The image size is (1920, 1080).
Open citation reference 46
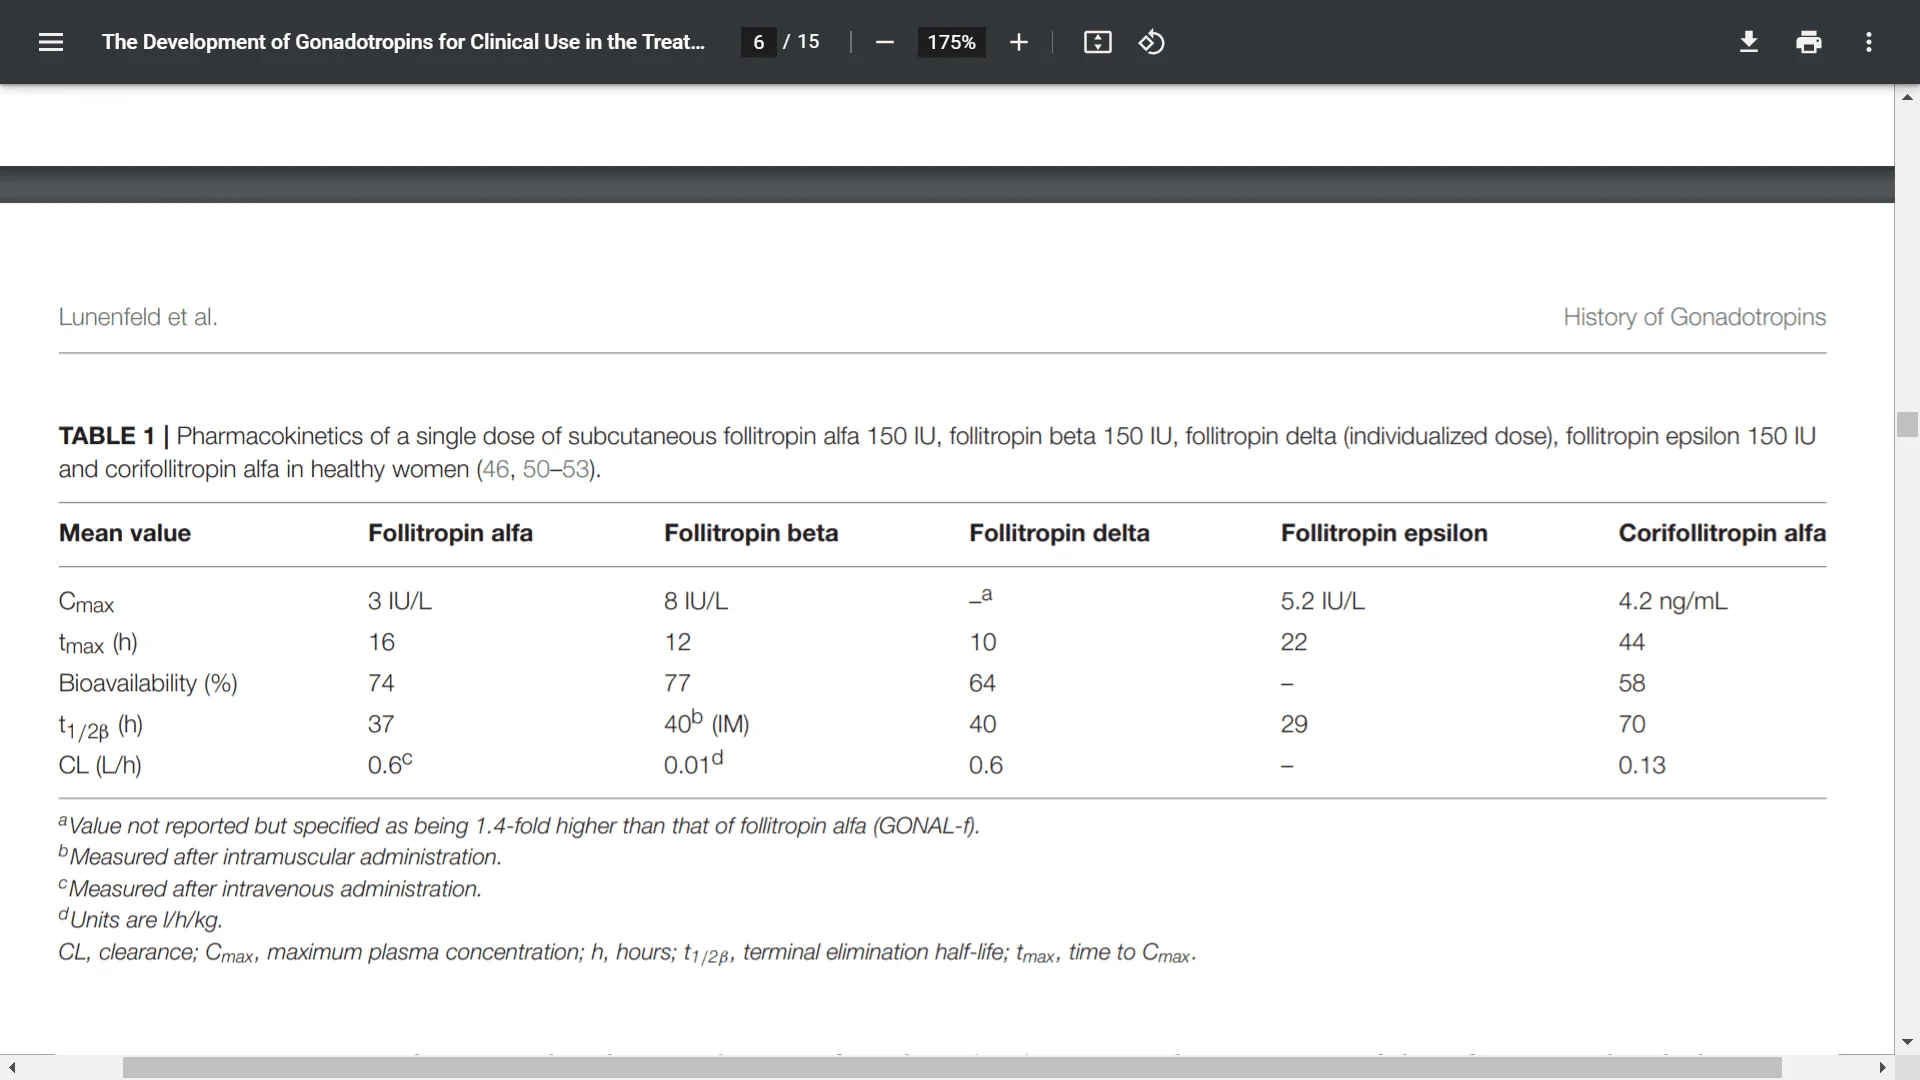(x=496, y=469)
